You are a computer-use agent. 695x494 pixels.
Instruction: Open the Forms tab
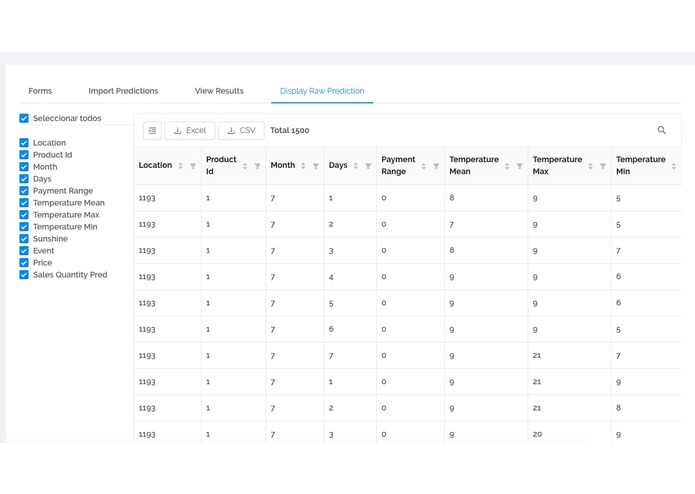click(x=40, y=91)
